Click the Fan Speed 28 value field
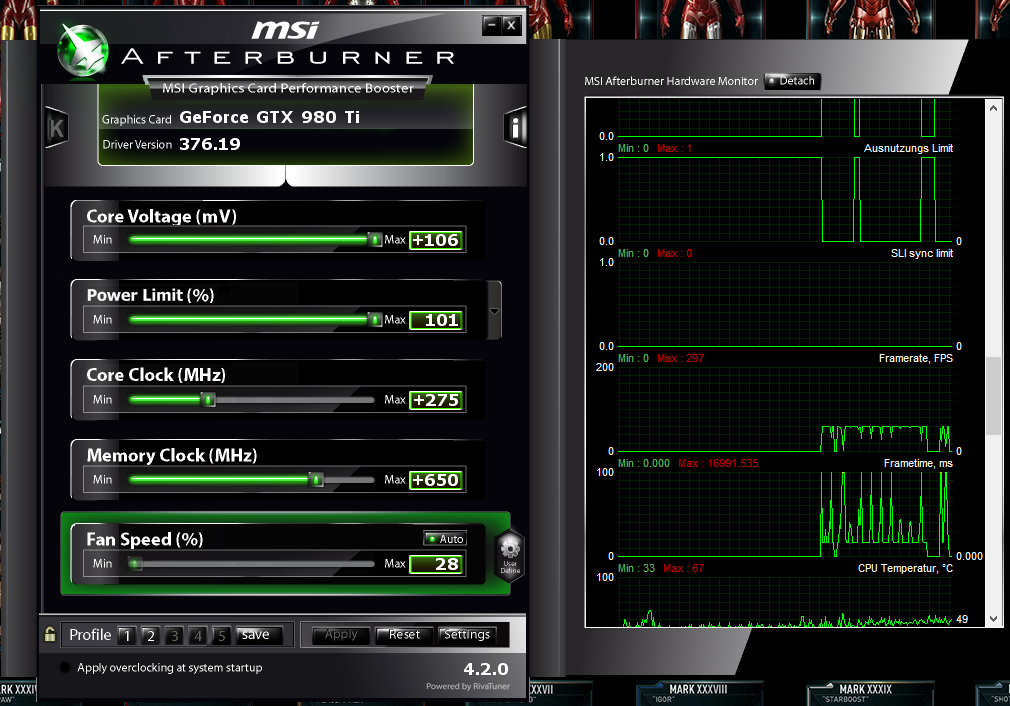This screenshot has width=1010, height=706. coord(436,564)
